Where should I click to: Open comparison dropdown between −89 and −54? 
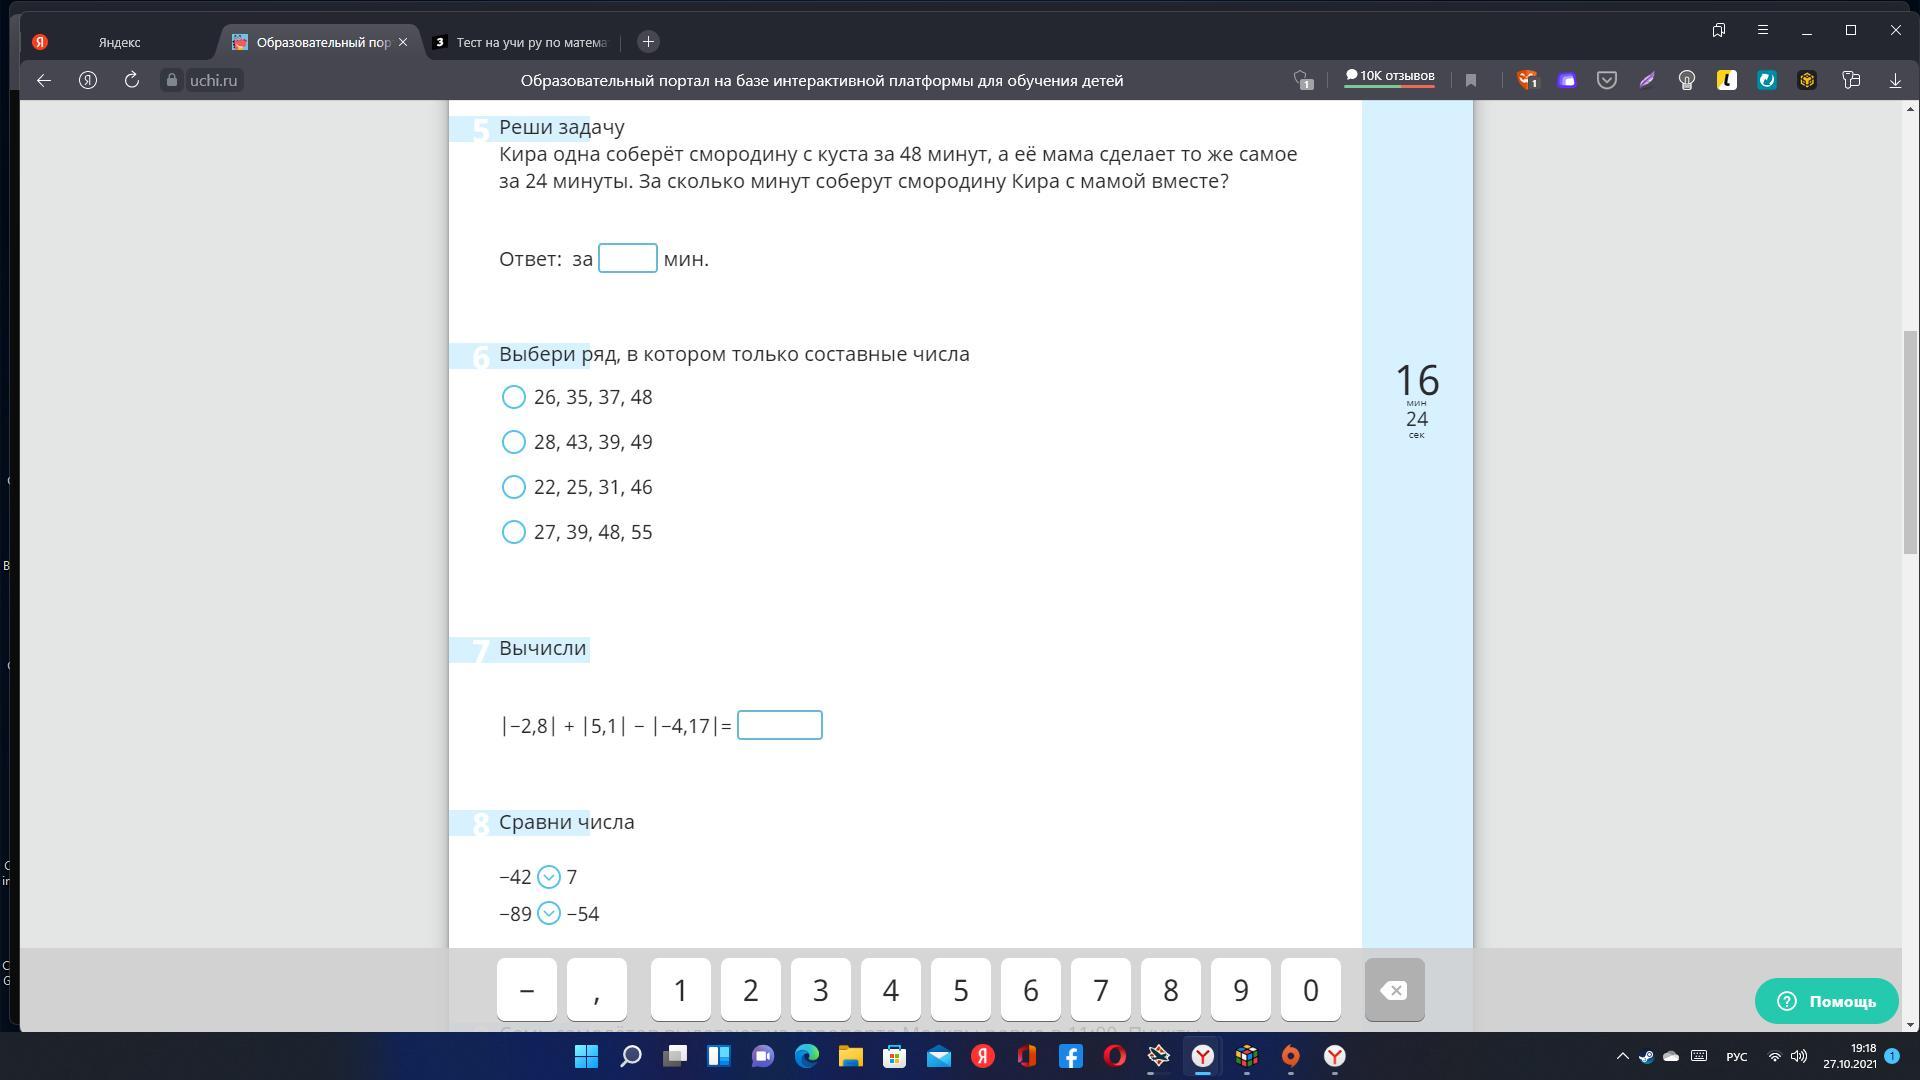pyautogui.click(x=549, y=914)
